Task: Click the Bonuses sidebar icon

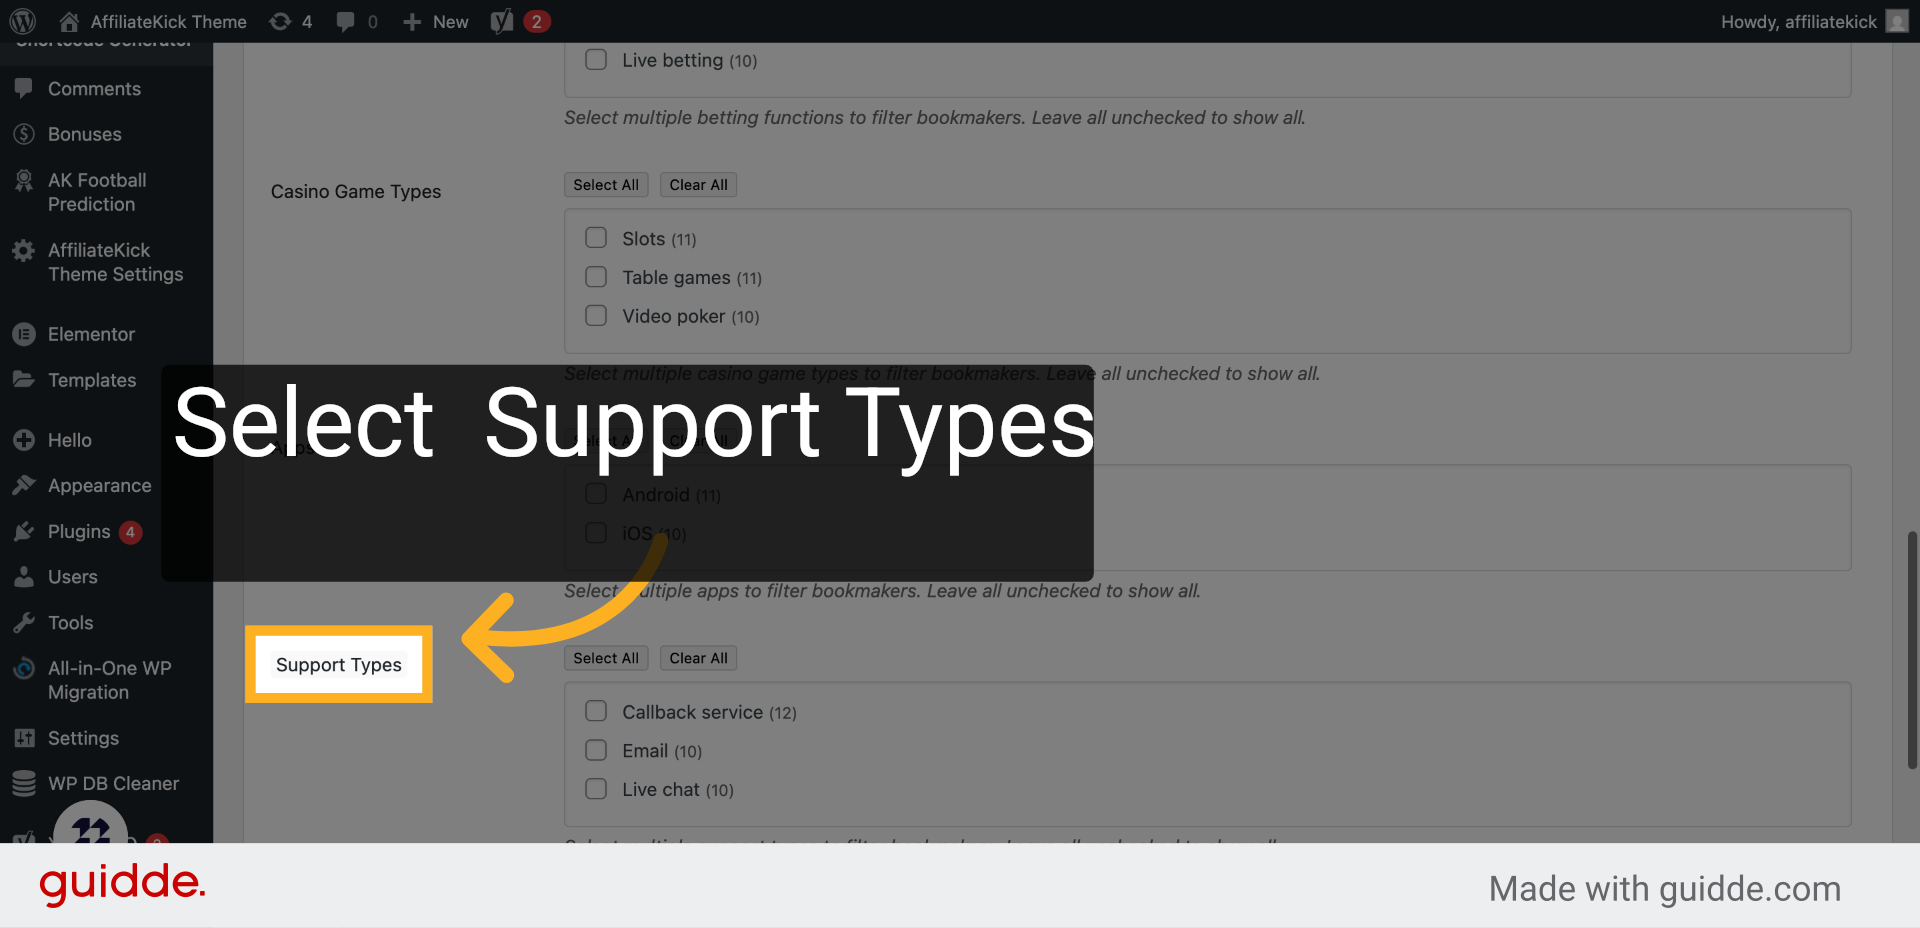Action: click(x=24, y=134)
